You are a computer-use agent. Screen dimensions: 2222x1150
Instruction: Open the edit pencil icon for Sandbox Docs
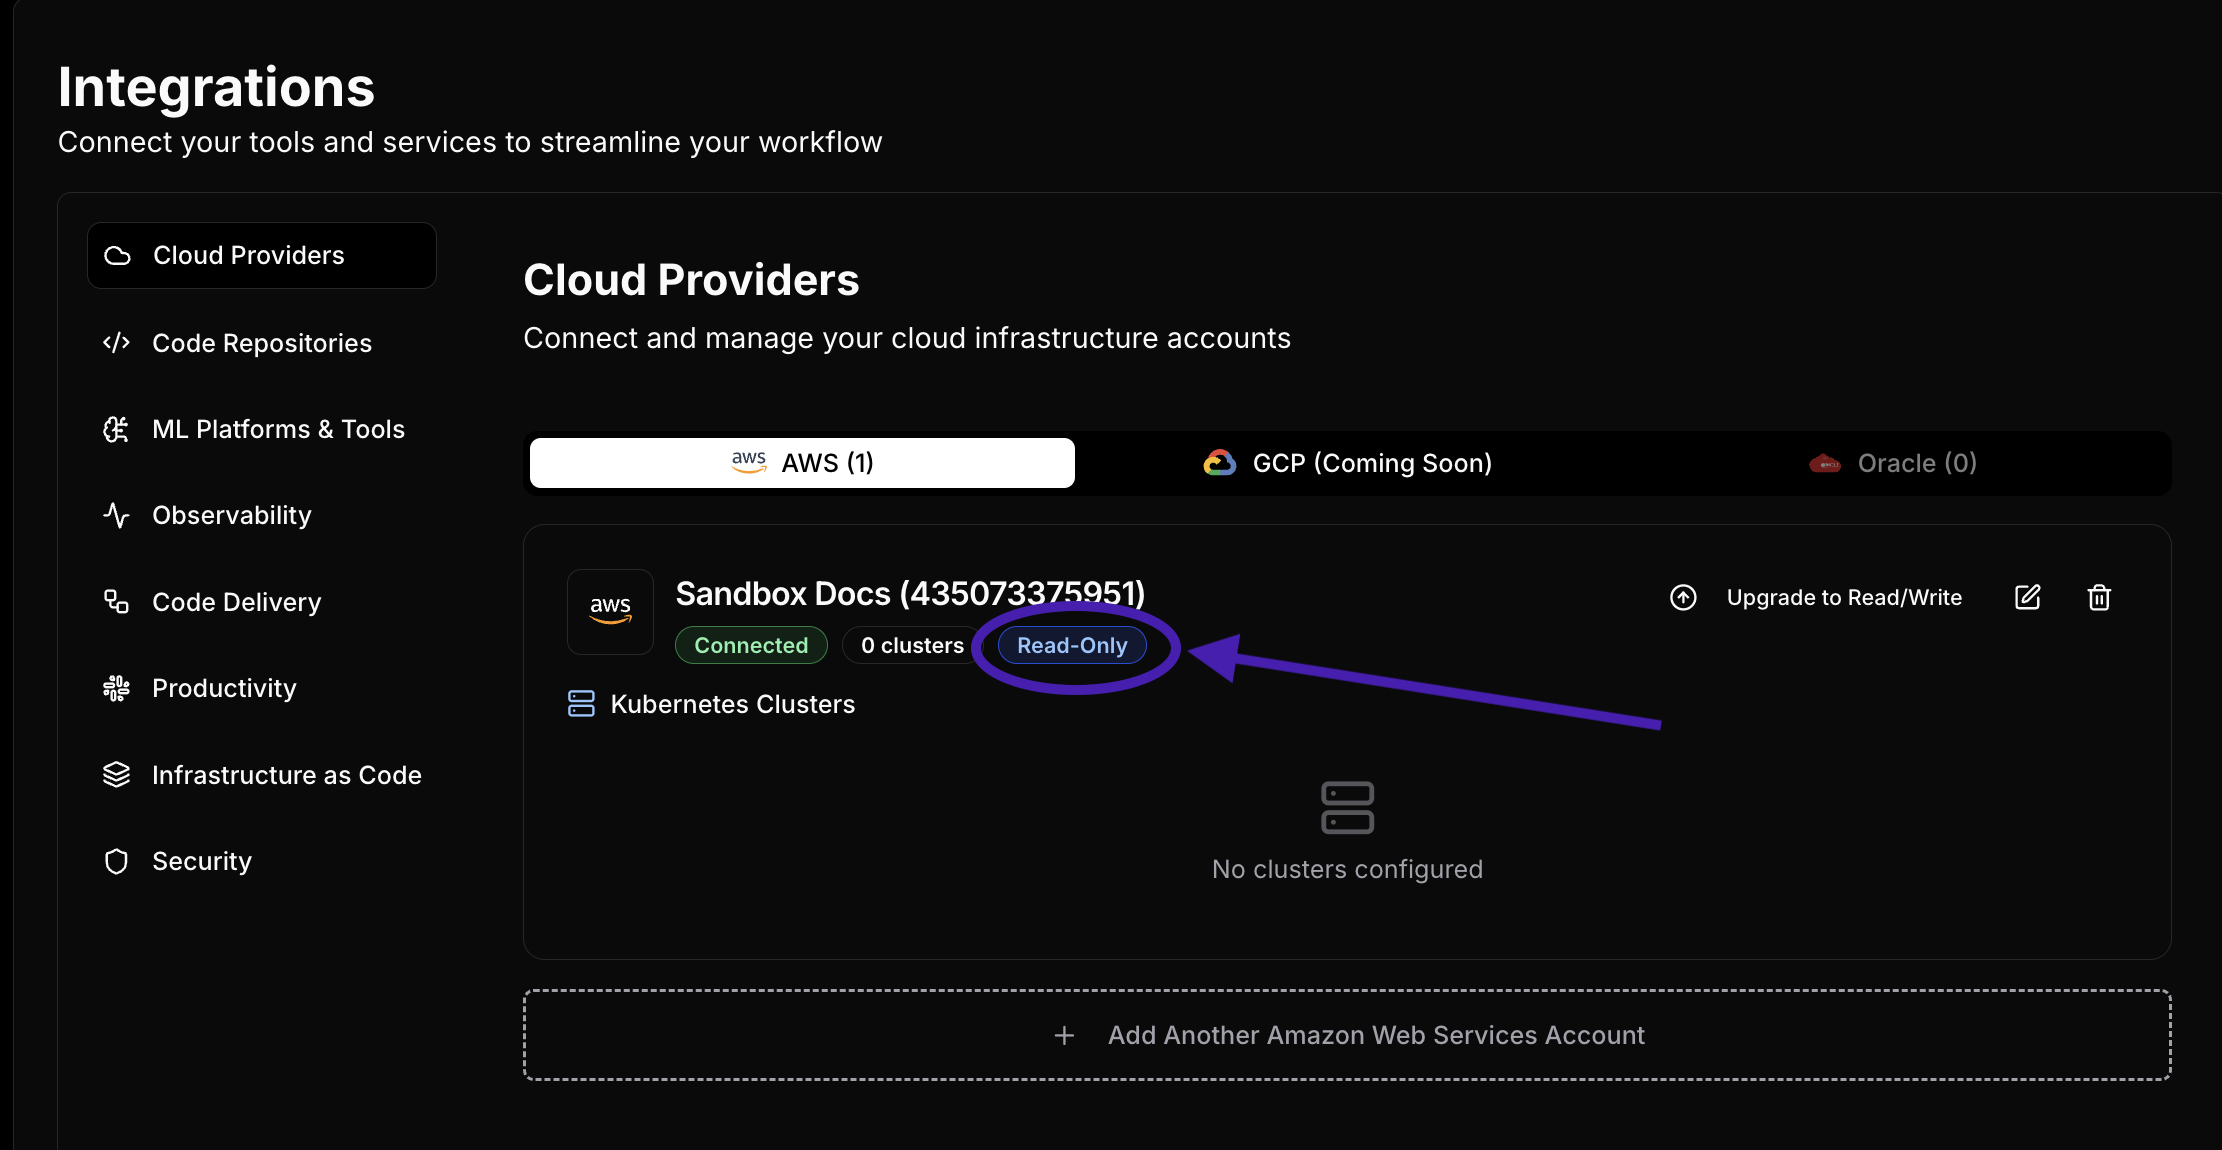click(2027, 597)
